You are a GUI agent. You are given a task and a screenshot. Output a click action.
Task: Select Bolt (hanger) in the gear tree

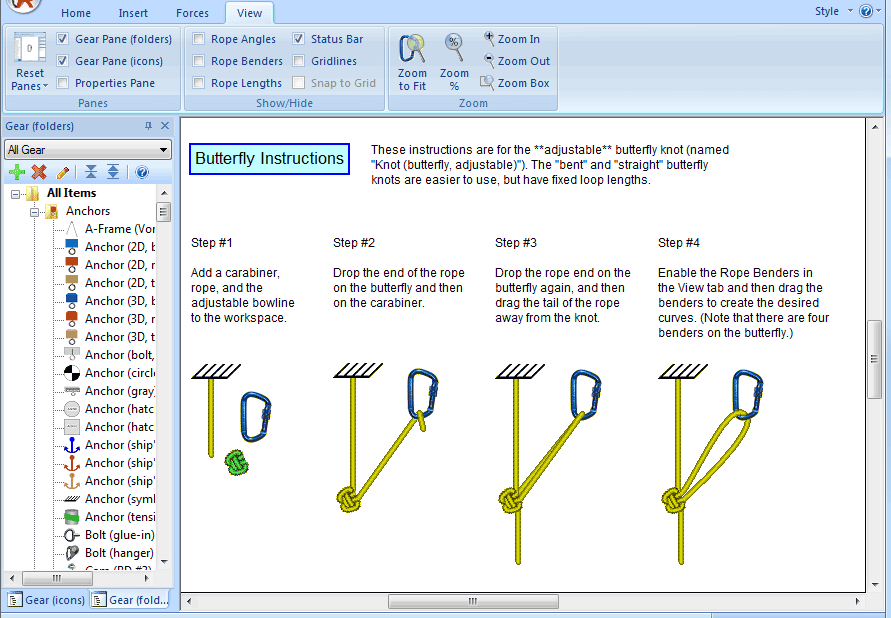coord(118,553)
